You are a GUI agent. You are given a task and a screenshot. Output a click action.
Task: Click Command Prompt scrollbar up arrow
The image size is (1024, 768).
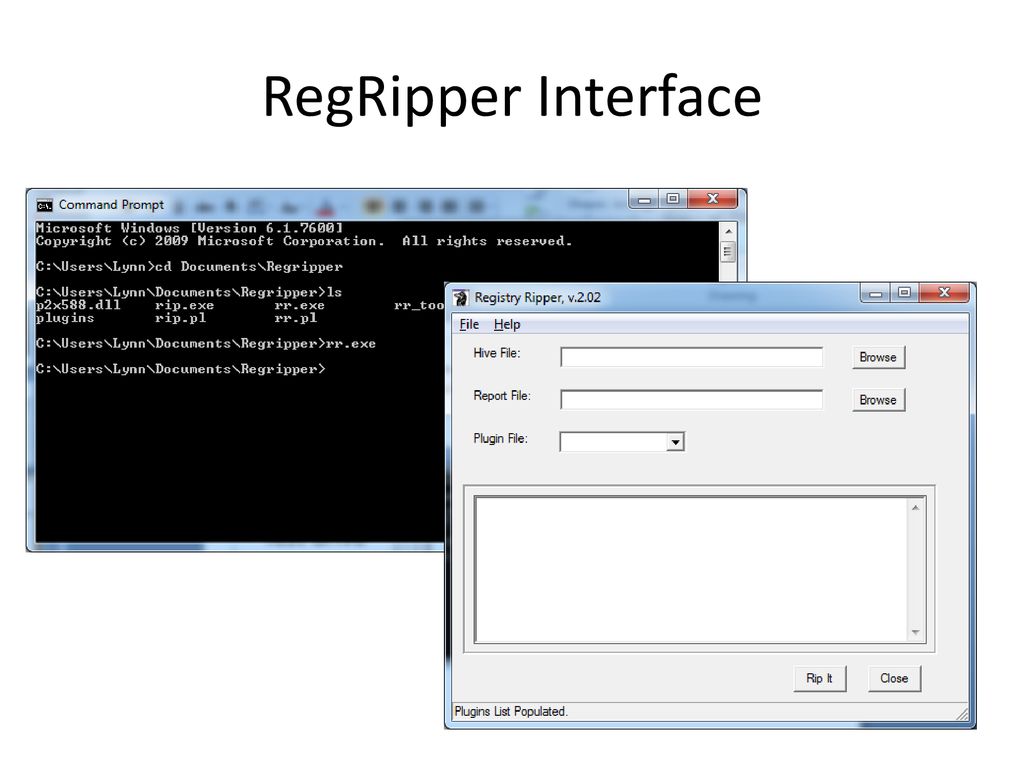tap(728, 231)
